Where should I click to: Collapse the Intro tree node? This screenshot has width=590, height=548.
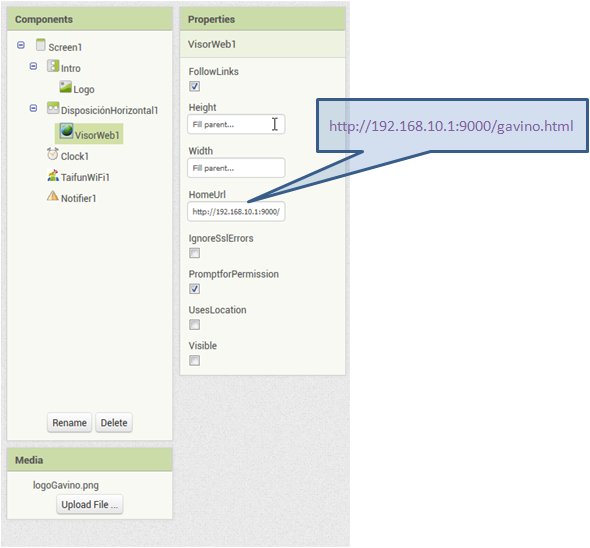(x=33, y=66)
